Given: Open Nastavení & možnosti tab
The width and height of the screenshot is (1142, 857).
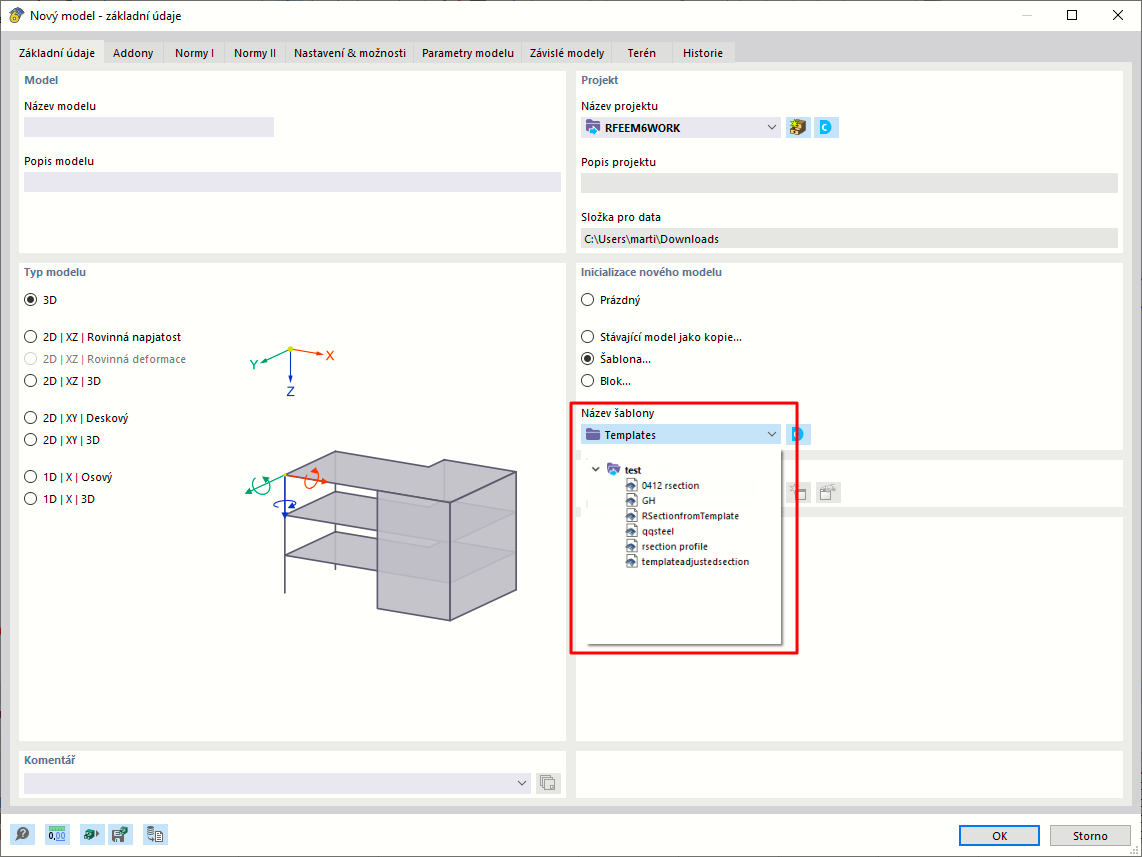Looking at the screenshot, I should 350,53.
